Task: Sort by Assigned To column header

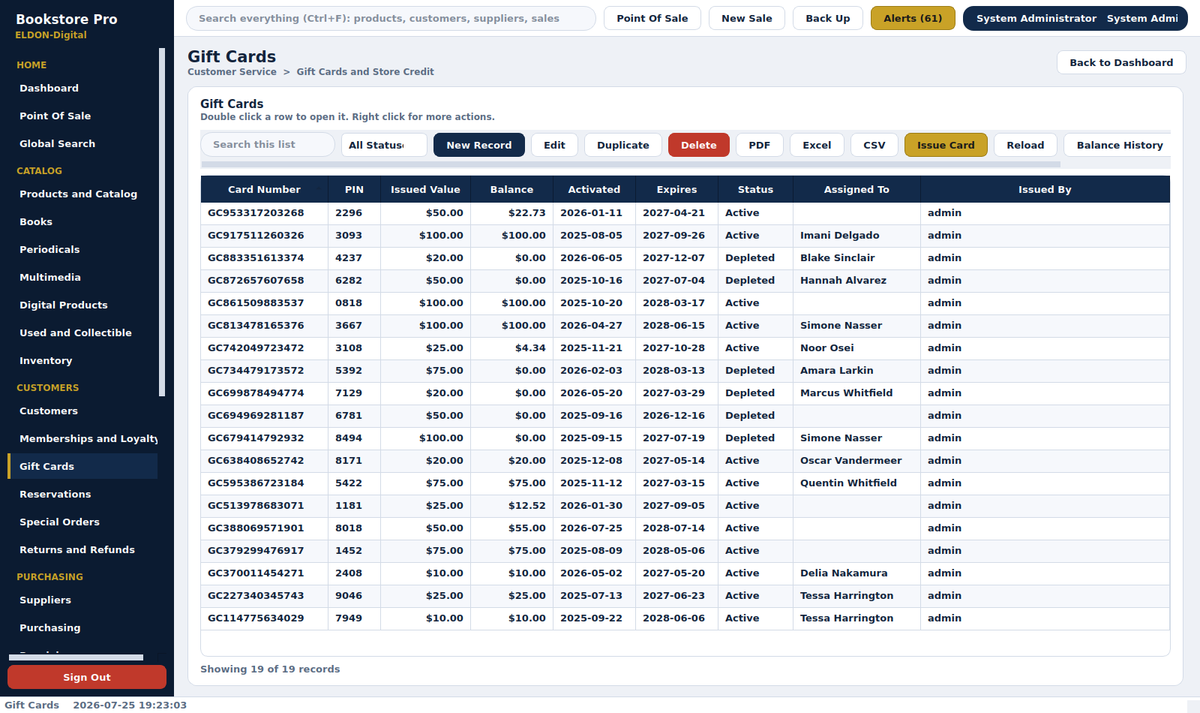Action: (856, 189)
